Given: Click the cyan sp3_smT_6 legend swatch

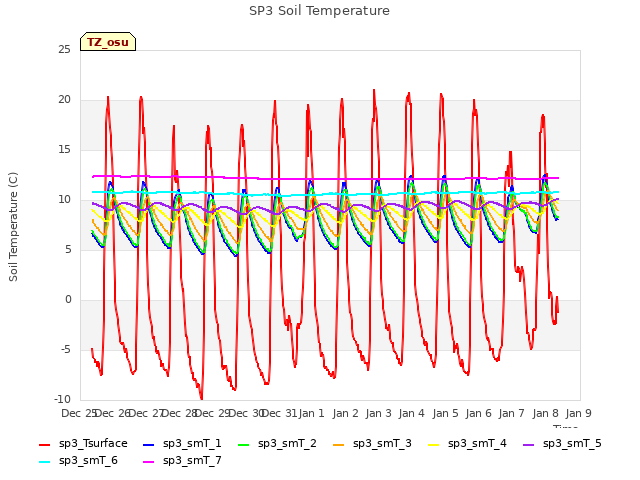Looking at the screenshot, I should pyautogui.click(x=44, y=462).
